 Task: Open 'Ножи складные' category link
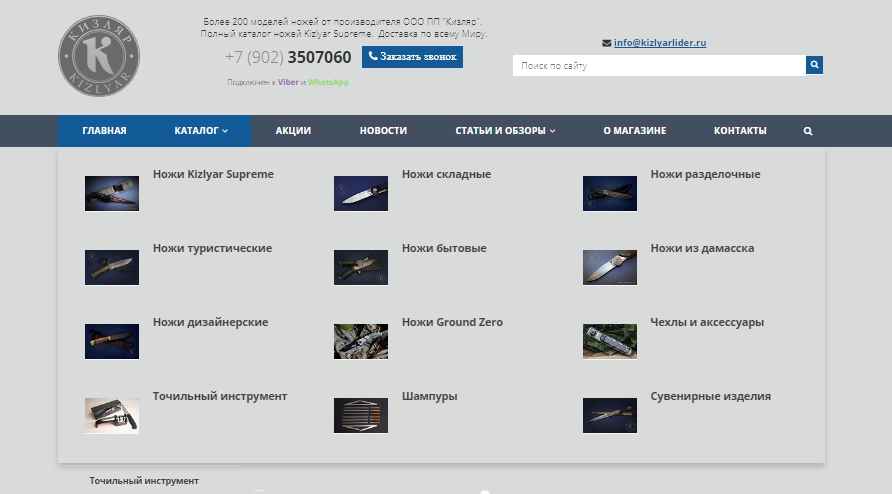click(447, 174)
